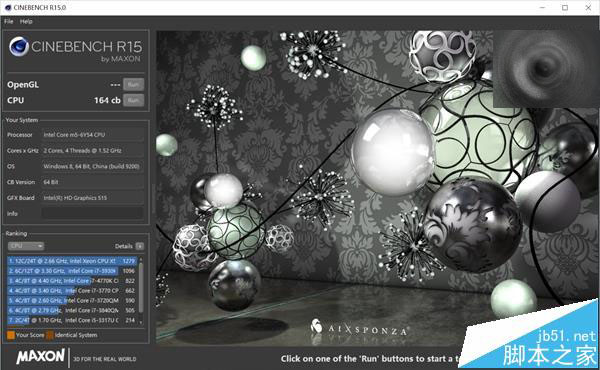Click the OS field showing Windows 8, 64 Bit

coord(93,166)
